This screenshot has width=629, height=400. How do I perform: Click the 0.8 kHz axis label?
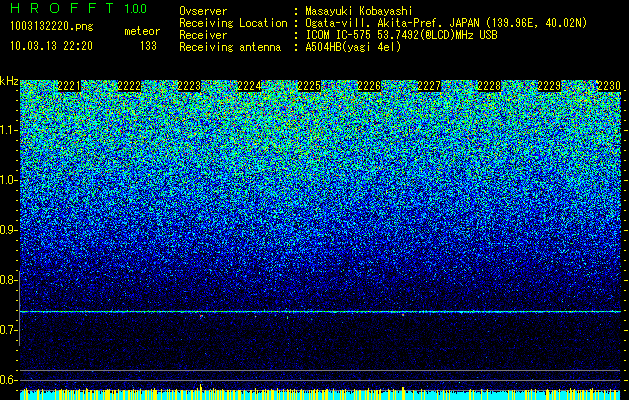tap(8, 280)
